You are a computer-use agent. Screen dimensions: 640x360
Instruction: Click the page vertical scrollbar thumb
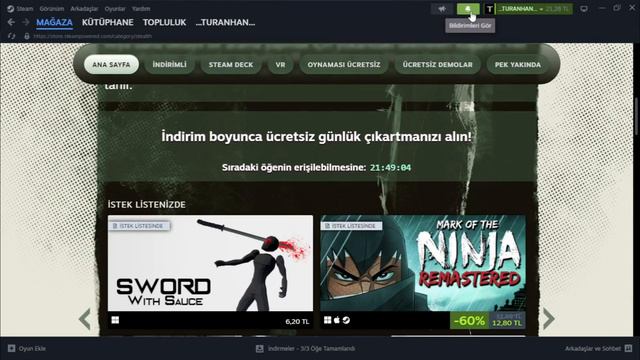point(636,116)
